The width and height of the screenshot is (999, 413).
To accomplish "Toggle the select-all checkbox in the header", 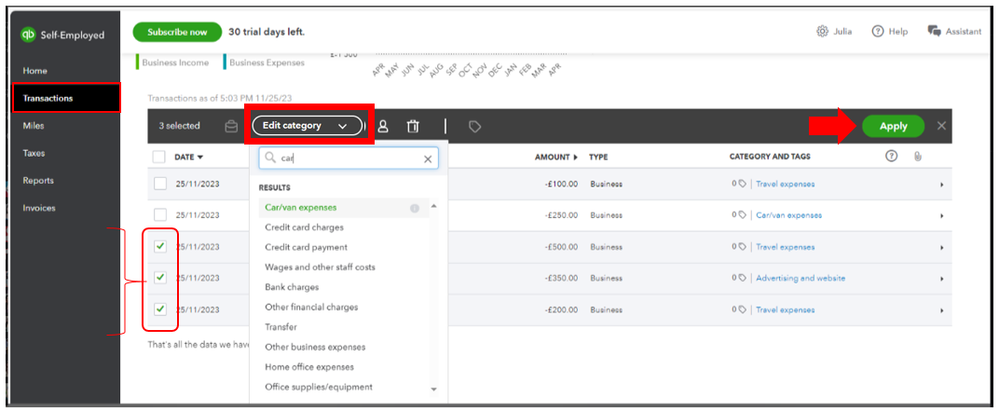I will [x=159, y=157].
